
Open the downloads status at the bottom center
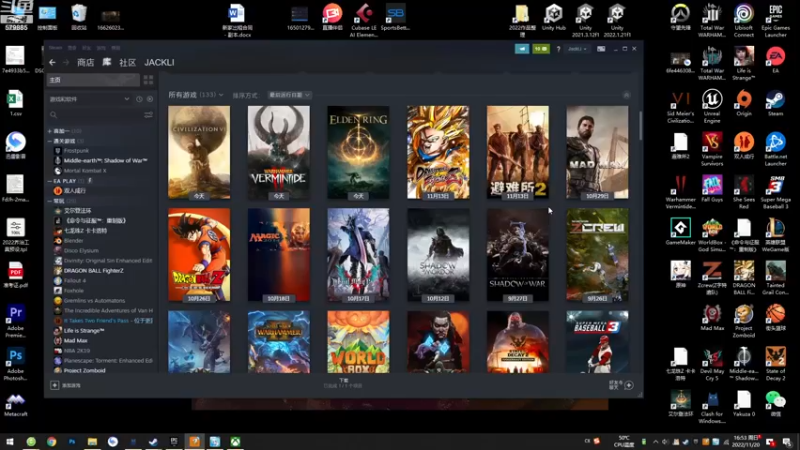point(343,383)
